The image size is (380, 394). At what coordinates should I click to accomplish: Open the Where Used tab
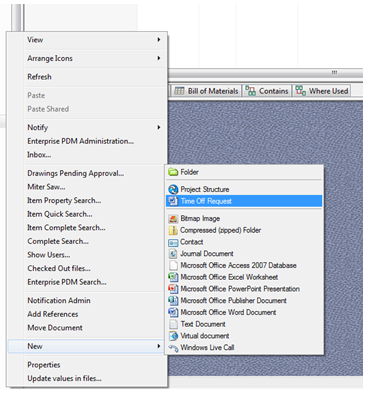tap(322, 91)
